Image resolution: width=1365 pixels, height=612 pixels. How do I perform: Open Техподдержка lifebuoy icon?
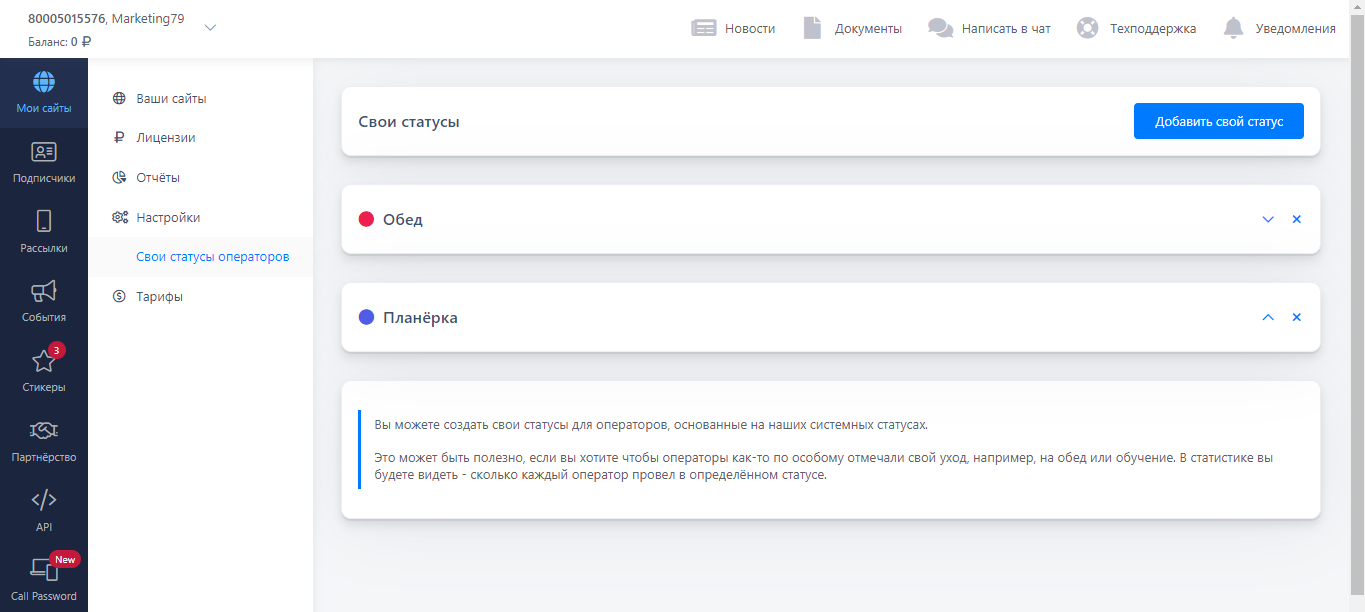1087,28
